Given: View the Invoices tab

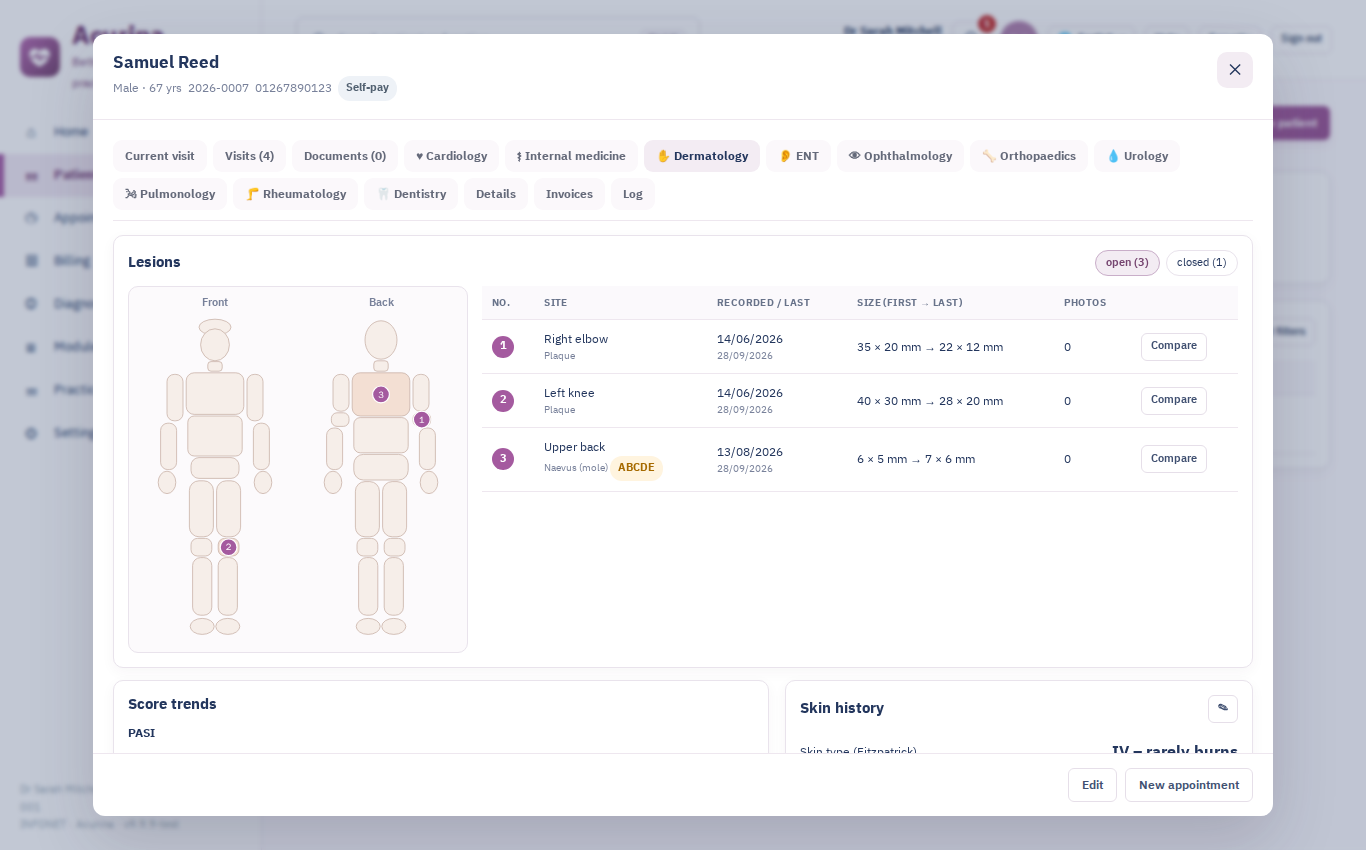Looking at the screenshot, I should coord(569,194).
